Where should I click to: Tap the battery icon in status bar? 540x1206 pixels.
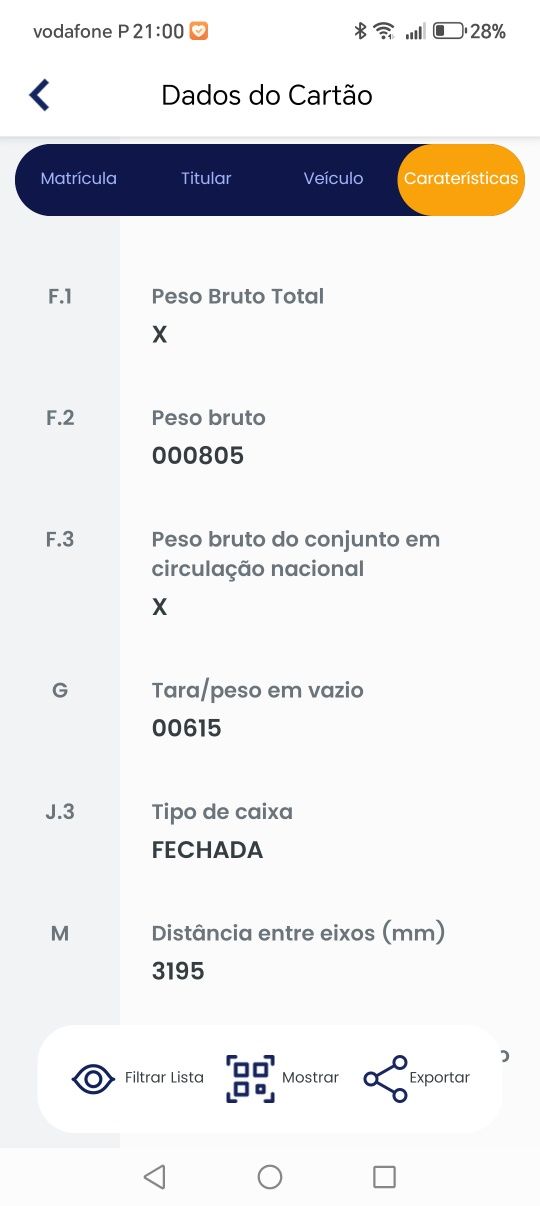click(449, 31)
